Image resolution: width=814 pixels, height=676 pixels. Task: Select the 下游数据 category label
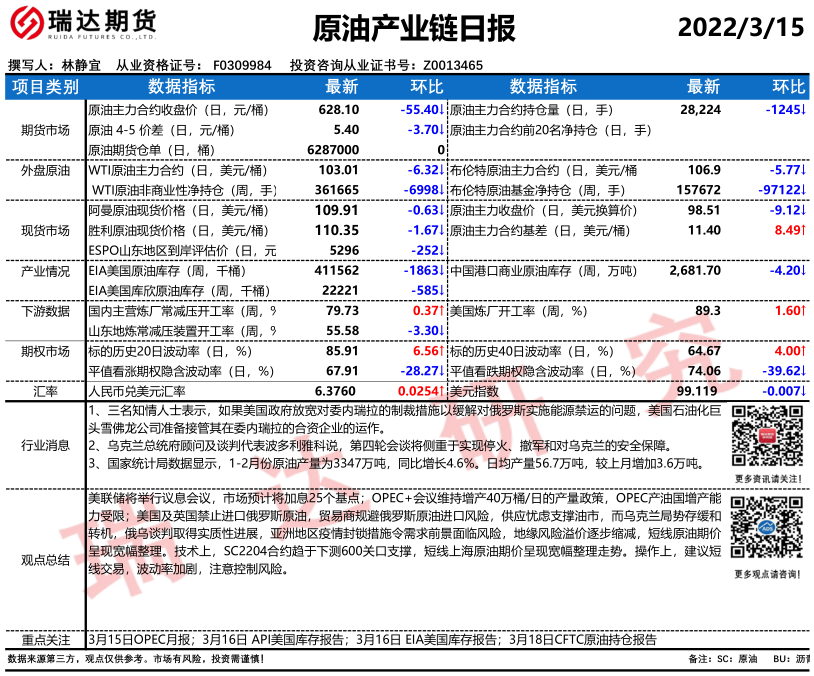[45, 311]
